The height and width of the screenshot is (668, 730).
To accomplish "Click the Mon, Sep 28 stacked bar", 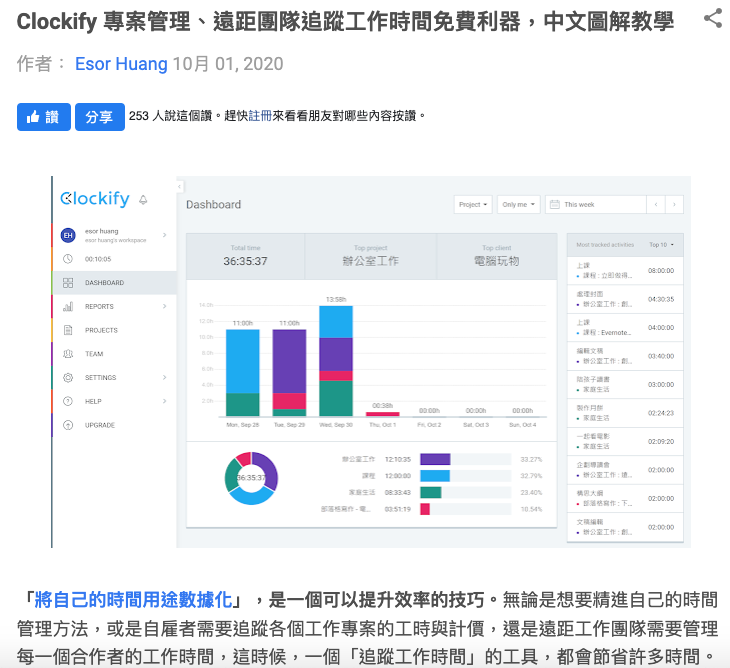I will tap(243, 372).
